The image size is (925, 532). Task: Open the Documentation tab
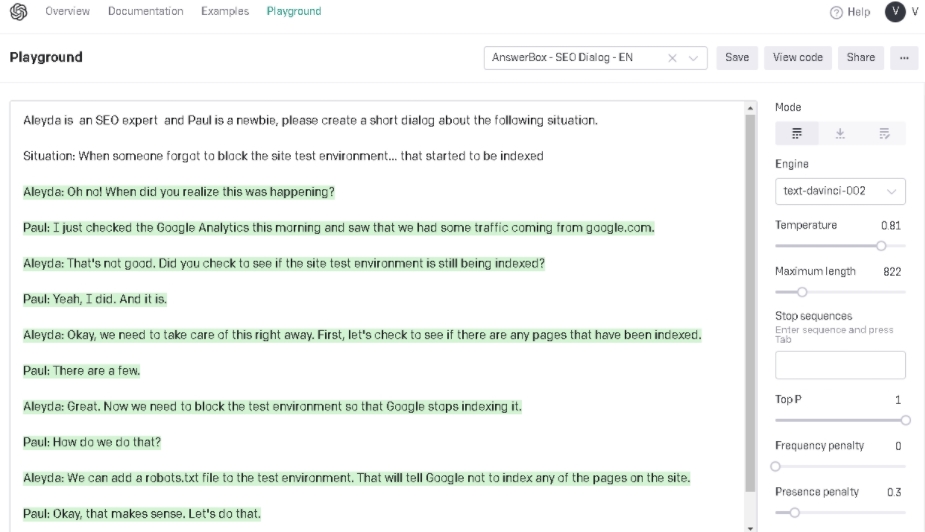coord(146,12)
